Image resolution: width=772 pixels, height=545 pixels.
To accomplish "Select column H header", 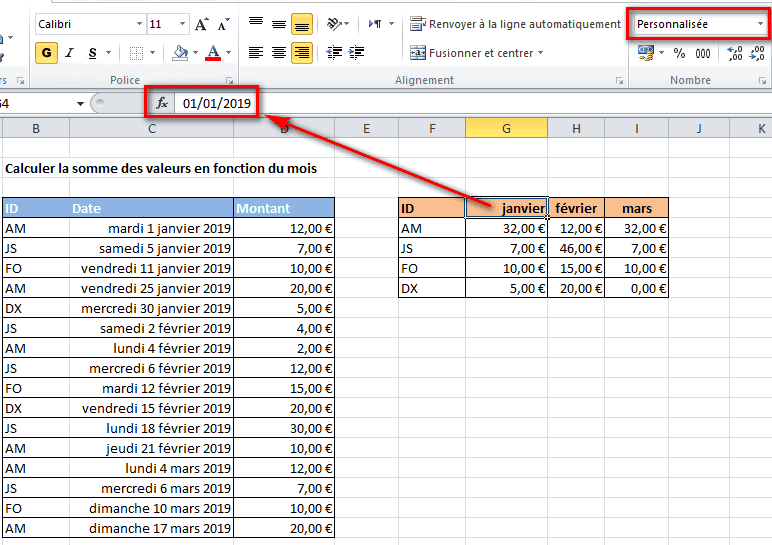I will click(x=576, y=128).
